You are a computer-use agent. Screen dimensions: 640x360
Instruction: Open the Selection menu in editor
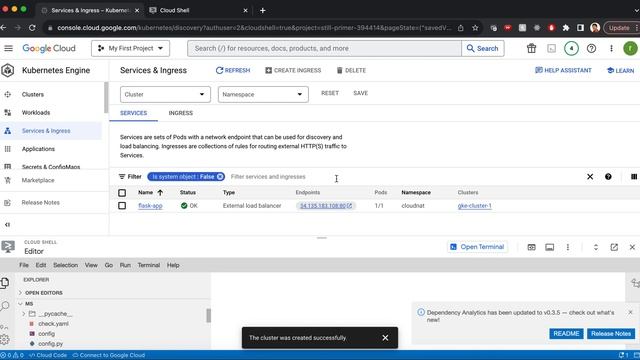click(x=65, y=265)
